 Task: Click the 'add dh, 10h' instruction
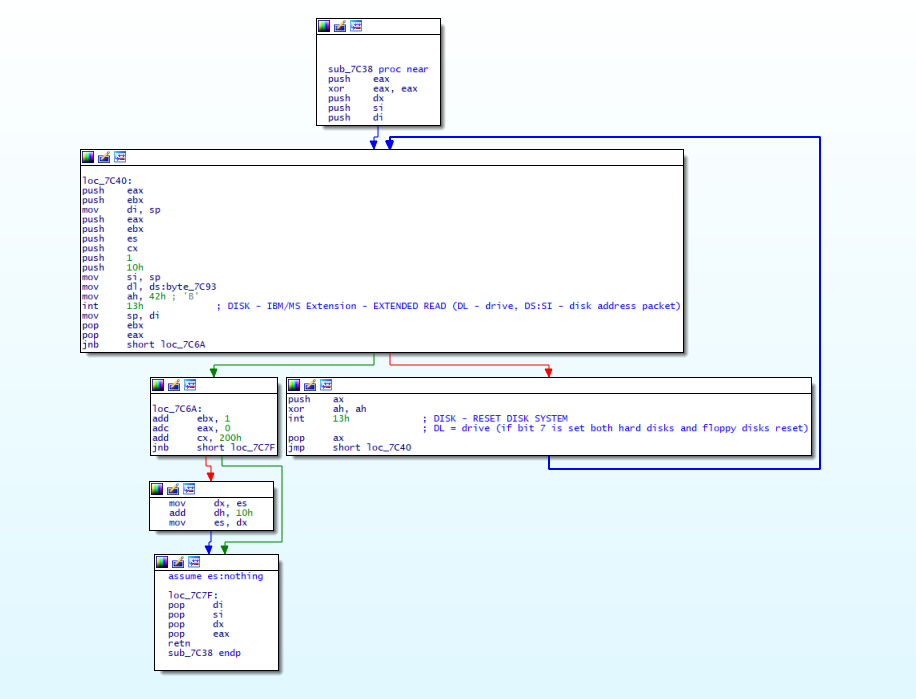click(211, 513)
